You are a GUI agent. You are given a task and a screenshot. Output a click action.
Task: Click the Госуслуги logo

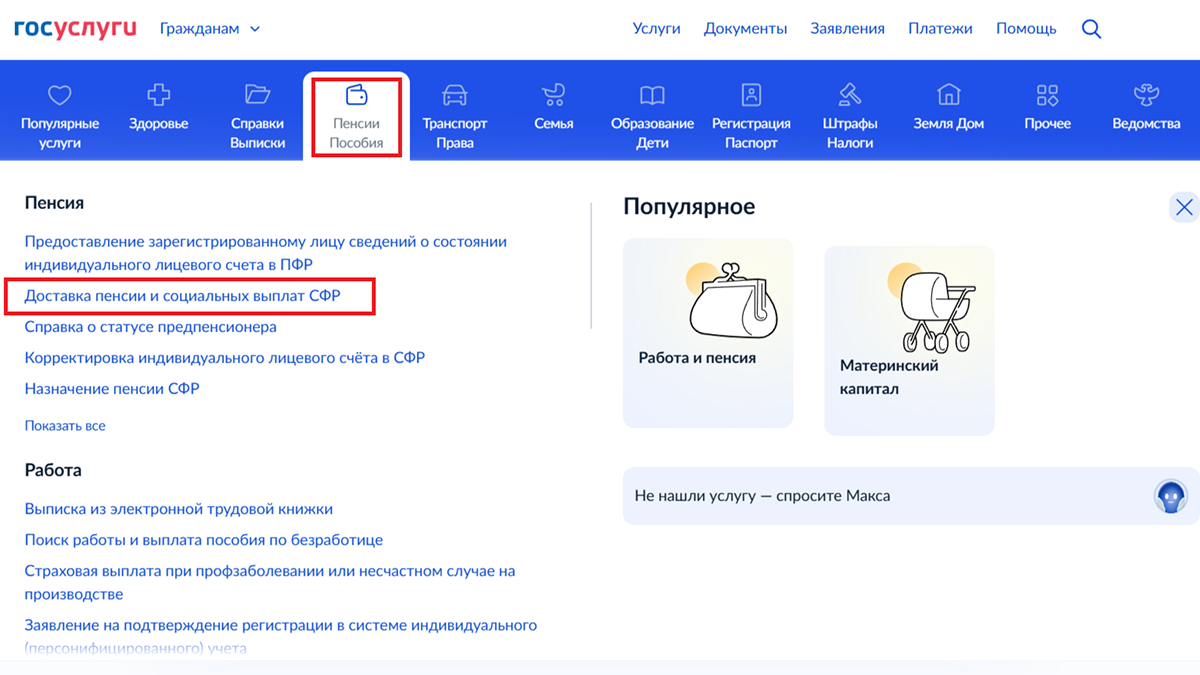click(75, 28)
